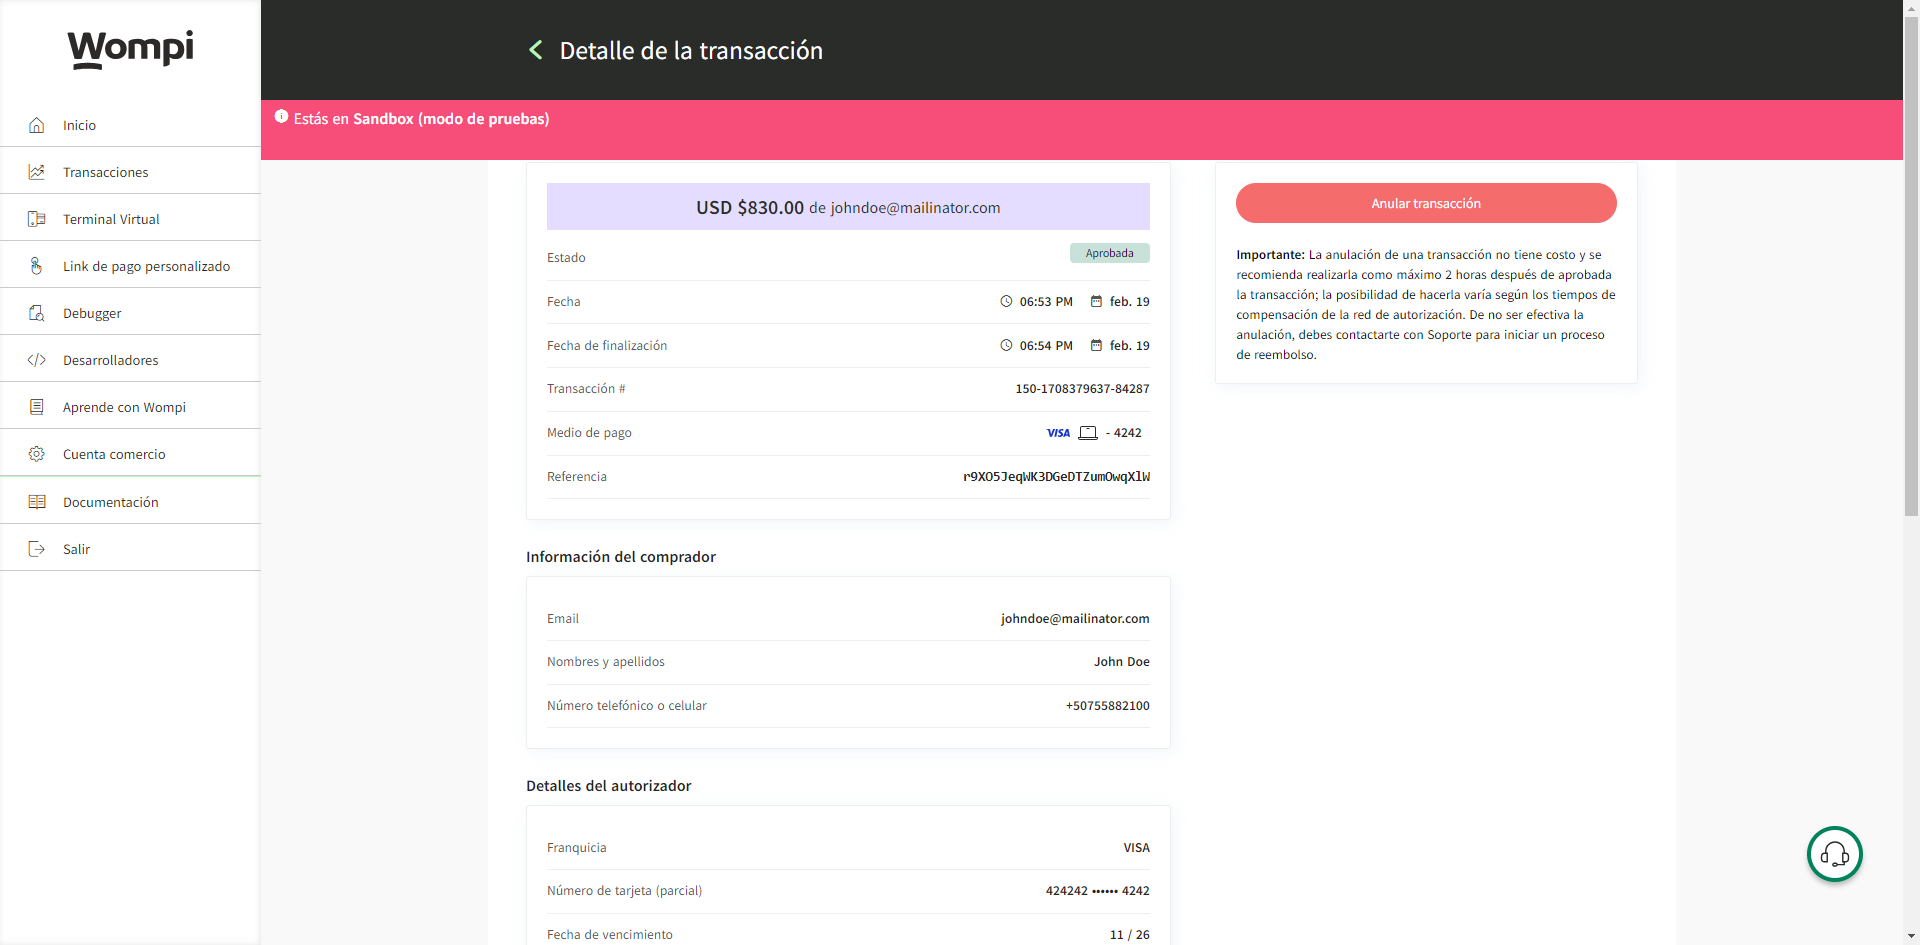Select the transaction reference r9XO5JeqWK3DGeDTZumOwqXlW
This screenshot has height=945, width=1920.
[1056, 477]
